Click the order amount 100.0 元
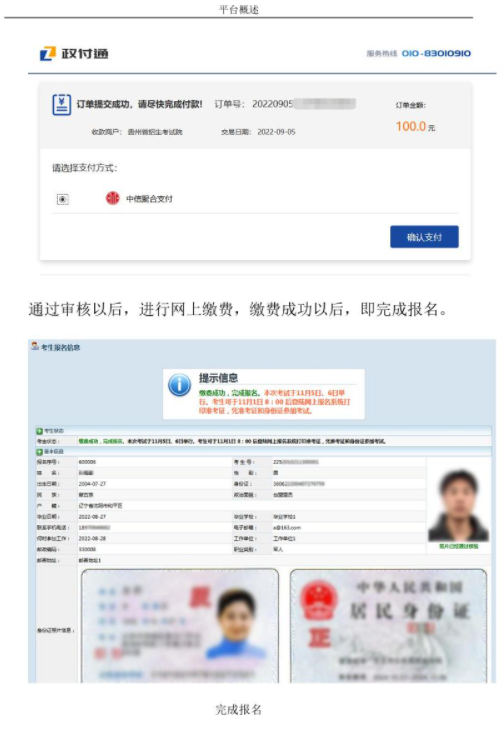Image resolution: width=504 pixels, height=729 pixels. [415, 126]
